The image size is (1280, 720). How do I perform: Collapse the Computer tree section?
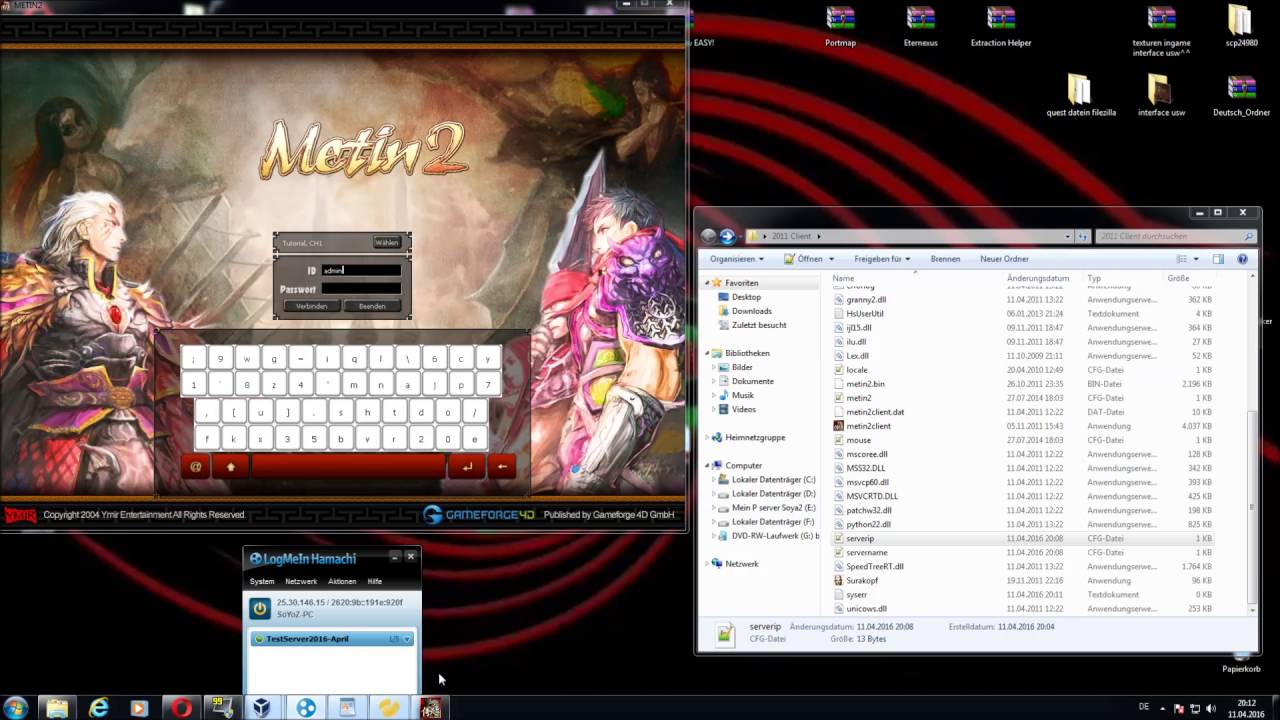tap(707, 465)
